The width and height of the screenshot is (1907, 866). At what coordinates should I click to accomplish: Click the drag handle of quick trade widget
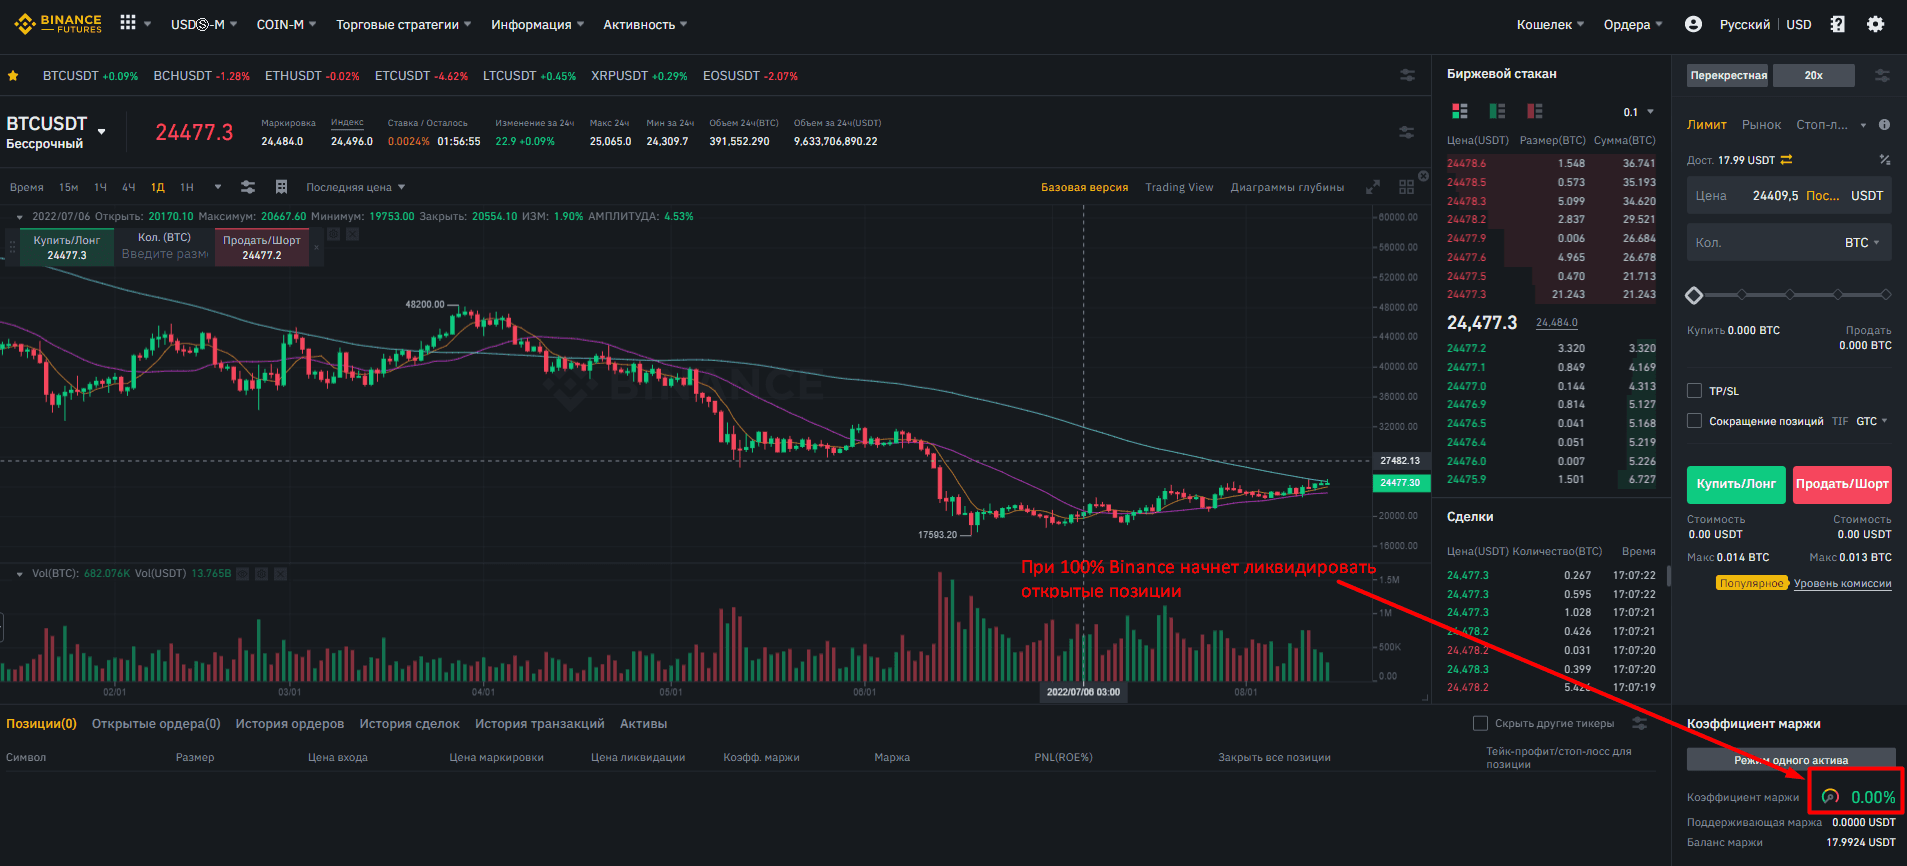[12, 247]
